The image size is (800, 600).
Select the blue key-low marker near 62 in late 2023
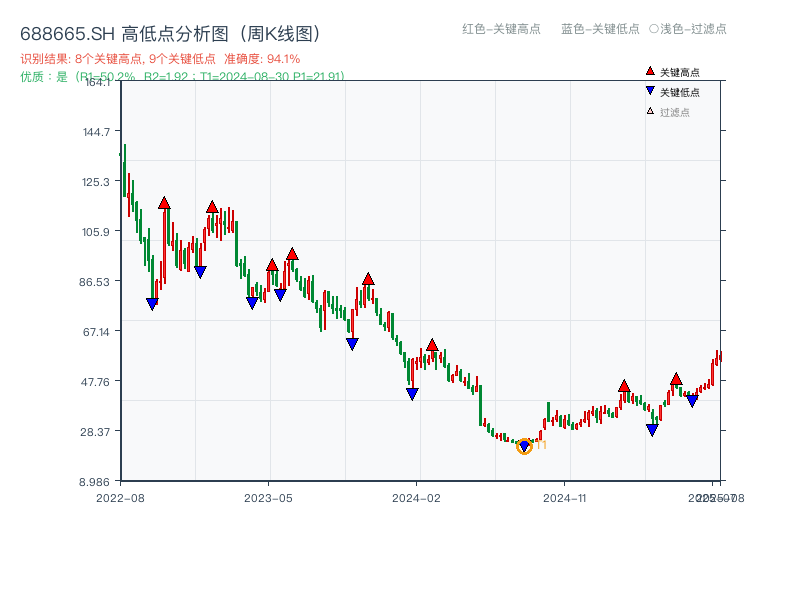pos(352,344)
